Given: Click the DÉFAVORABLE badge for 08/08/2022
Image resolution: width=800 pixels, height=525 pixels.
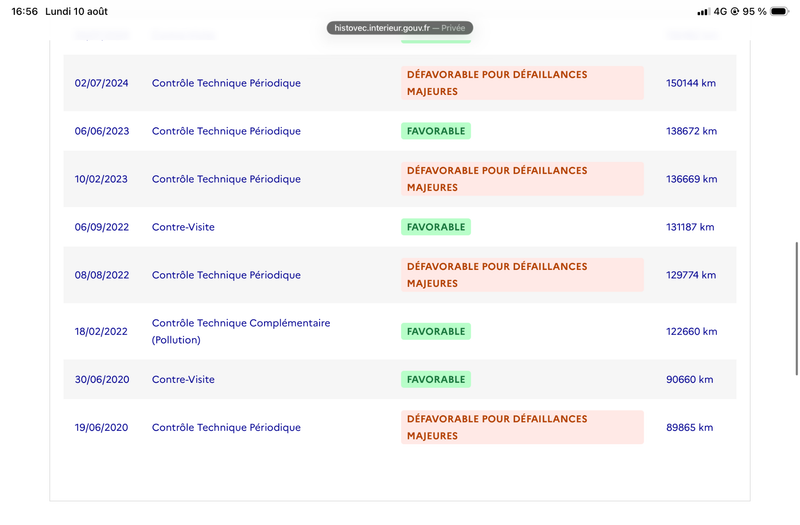Looking at the screenshot, I should 522,275.
